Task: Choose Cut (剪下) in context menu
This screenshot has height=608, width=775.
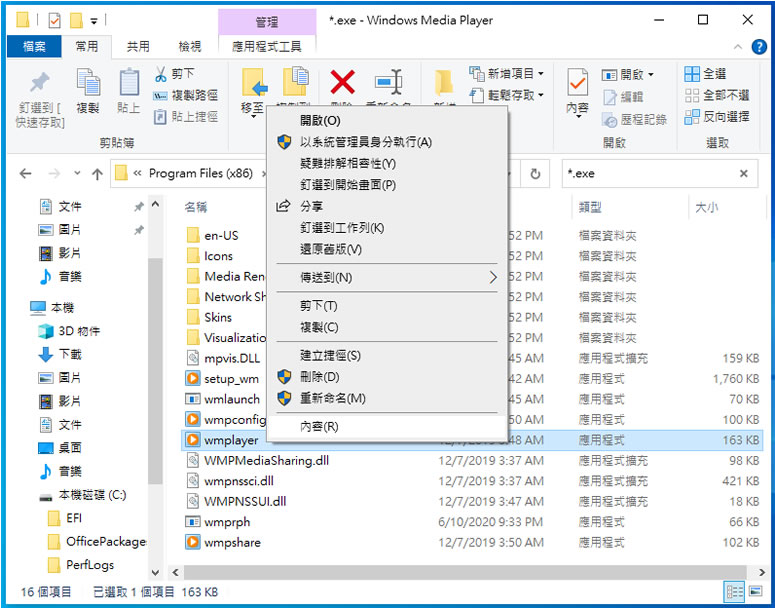Action: tap(386, 306)
